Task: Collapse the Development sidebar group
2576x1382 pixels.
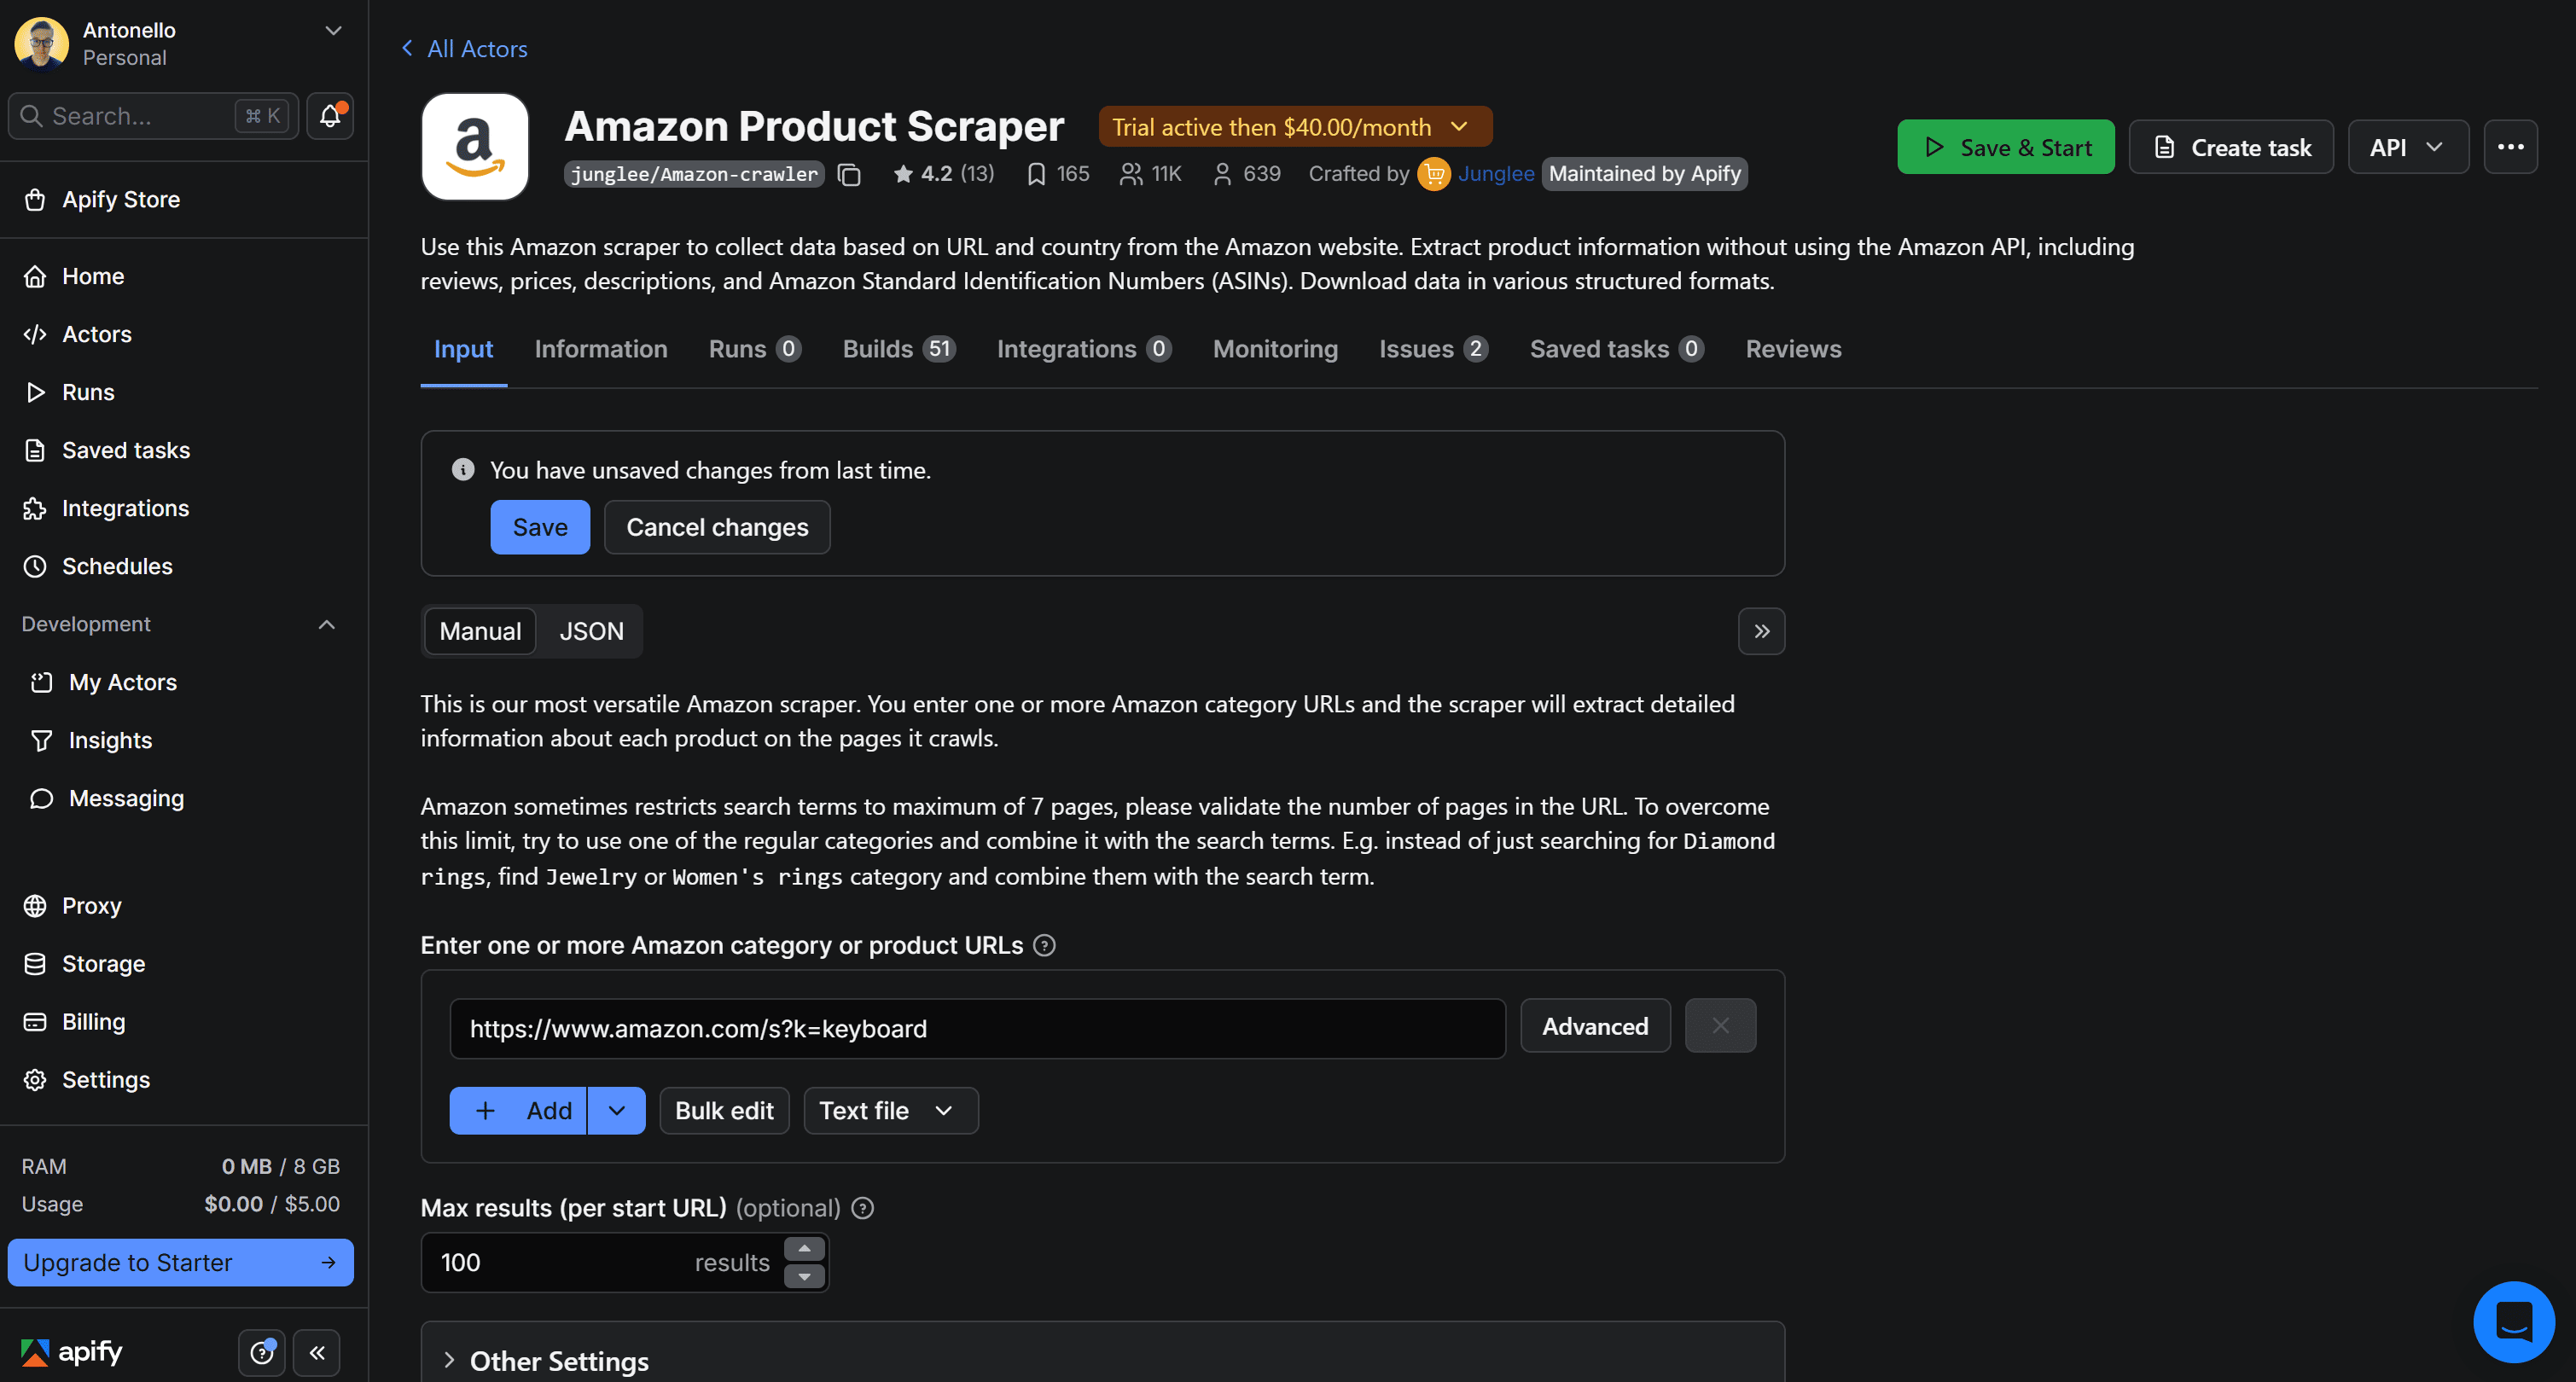Action: [x=326, y=623]
